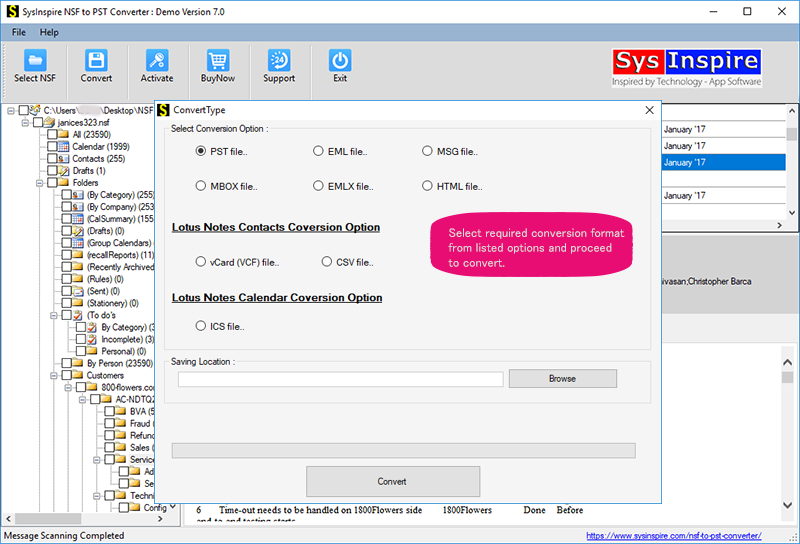The image size is (800, 544).
Task: Click the large Convert button in dialog
Action: [x=392, y=481]
